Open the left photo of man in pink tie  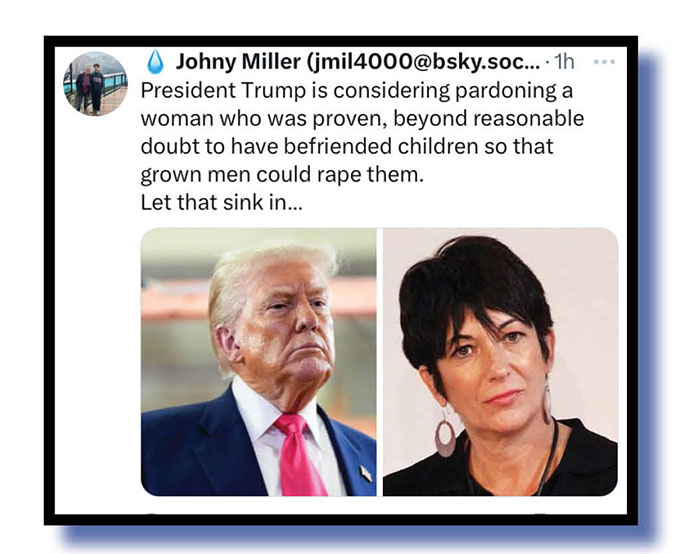(x=259, y=362)
